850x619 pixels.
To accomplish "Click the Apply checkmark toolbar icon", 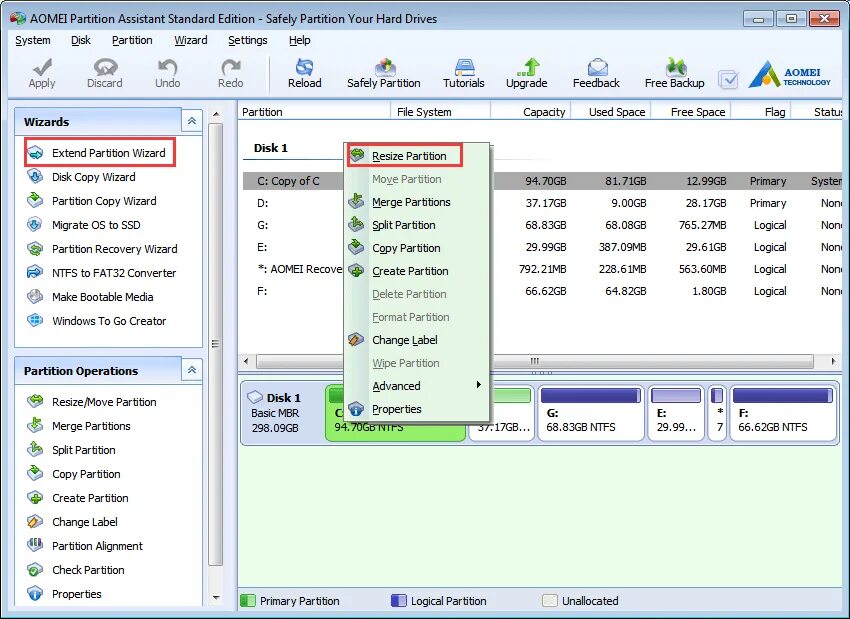I will [42, 67].
